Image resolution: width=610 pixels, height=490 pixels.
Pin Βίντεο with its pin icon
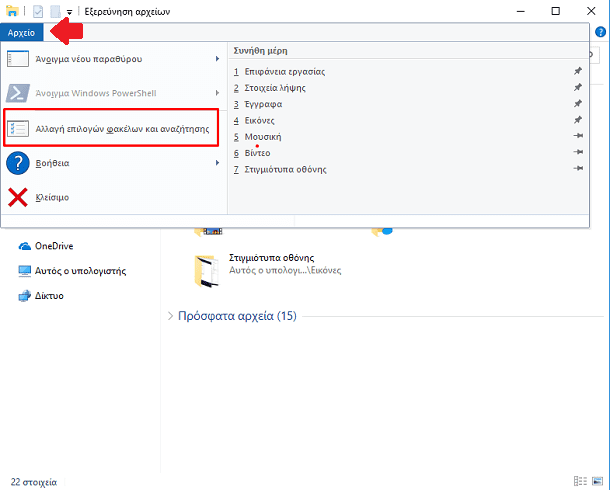tap(578, 152)
